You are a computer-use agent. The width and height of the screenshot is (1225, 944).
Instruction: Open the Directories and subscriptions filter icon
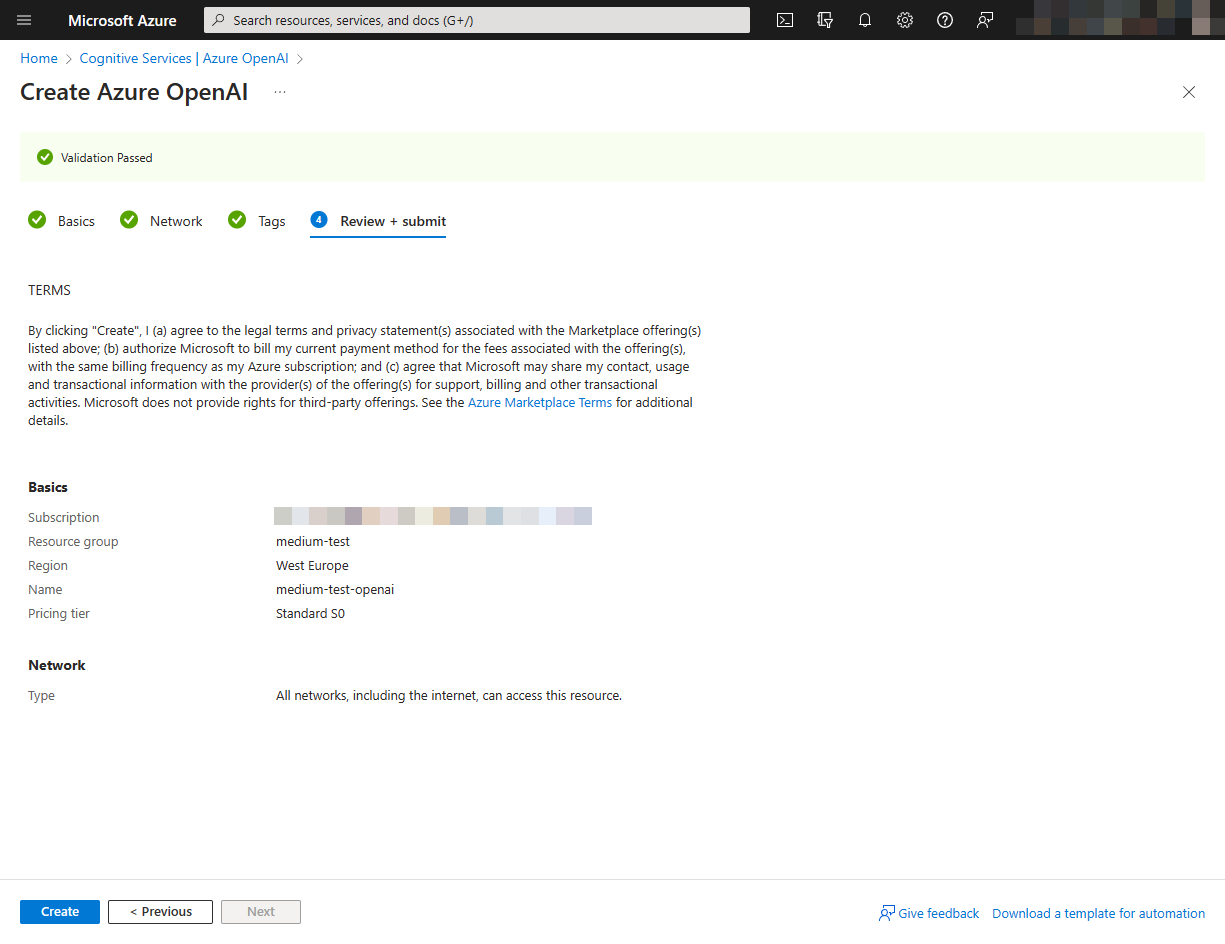(825, 20)
